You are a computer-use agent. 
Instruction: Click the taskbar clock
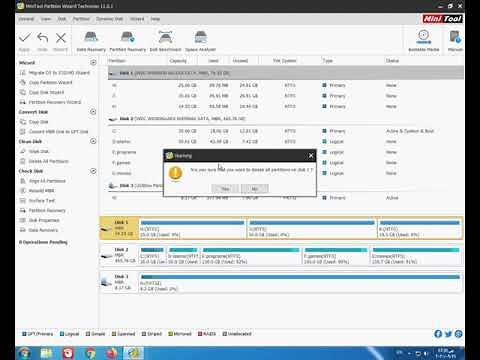(x=446, y=353)
